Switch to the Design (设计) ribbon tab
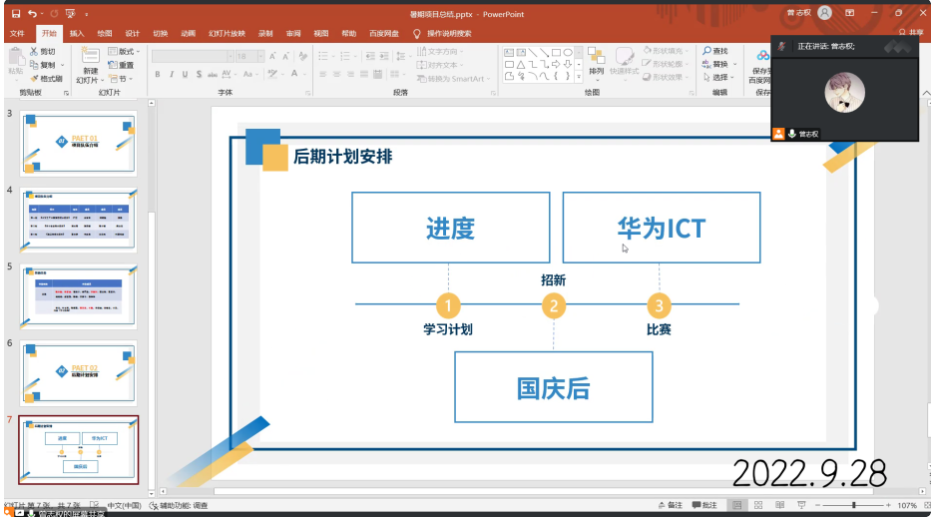 tap(132, 33)
